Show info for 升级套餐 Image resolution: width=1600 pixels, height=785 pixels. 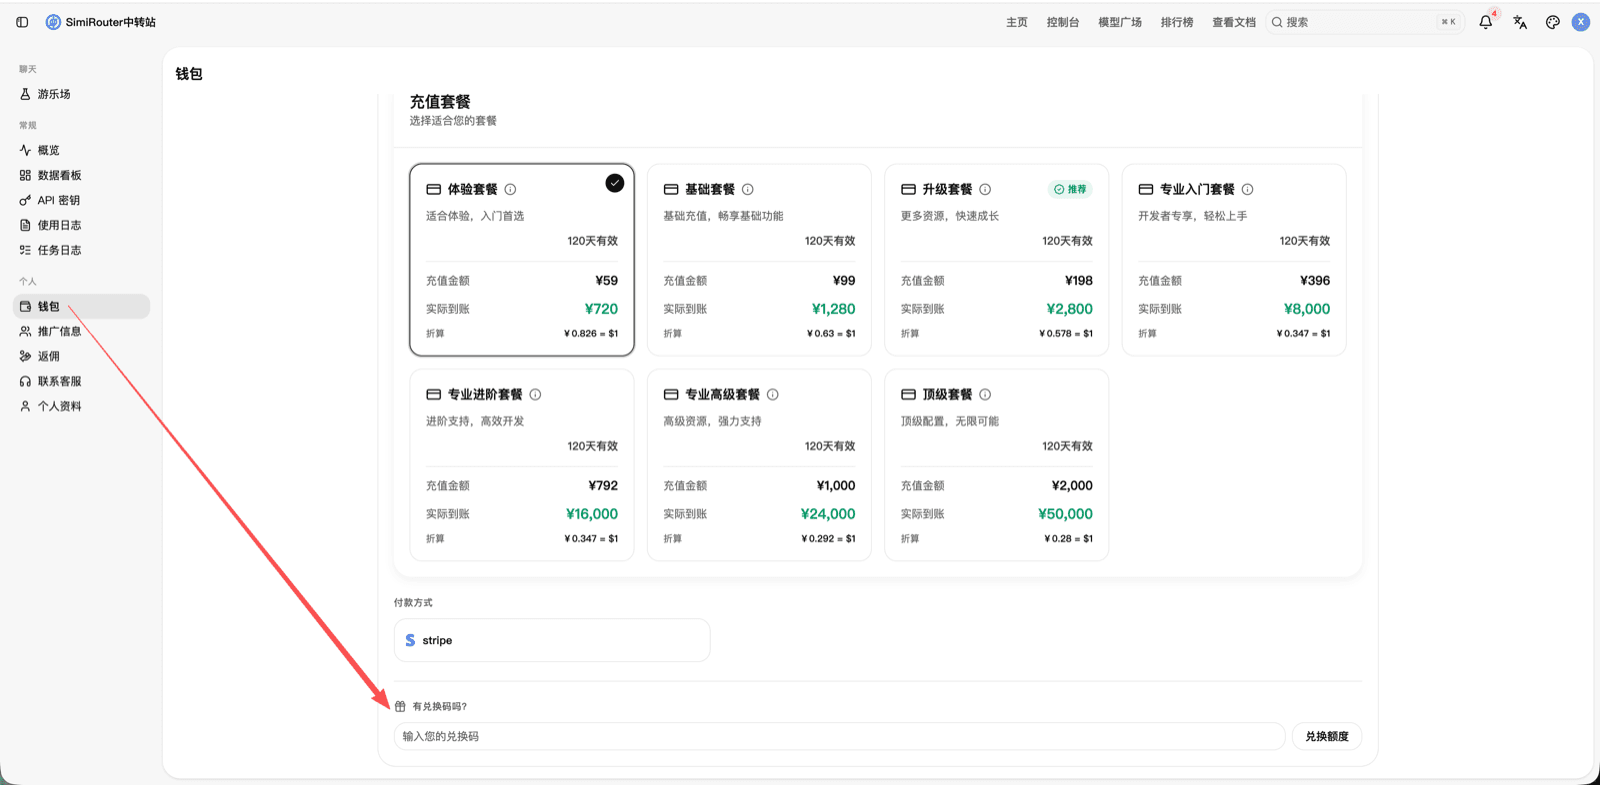985,189
